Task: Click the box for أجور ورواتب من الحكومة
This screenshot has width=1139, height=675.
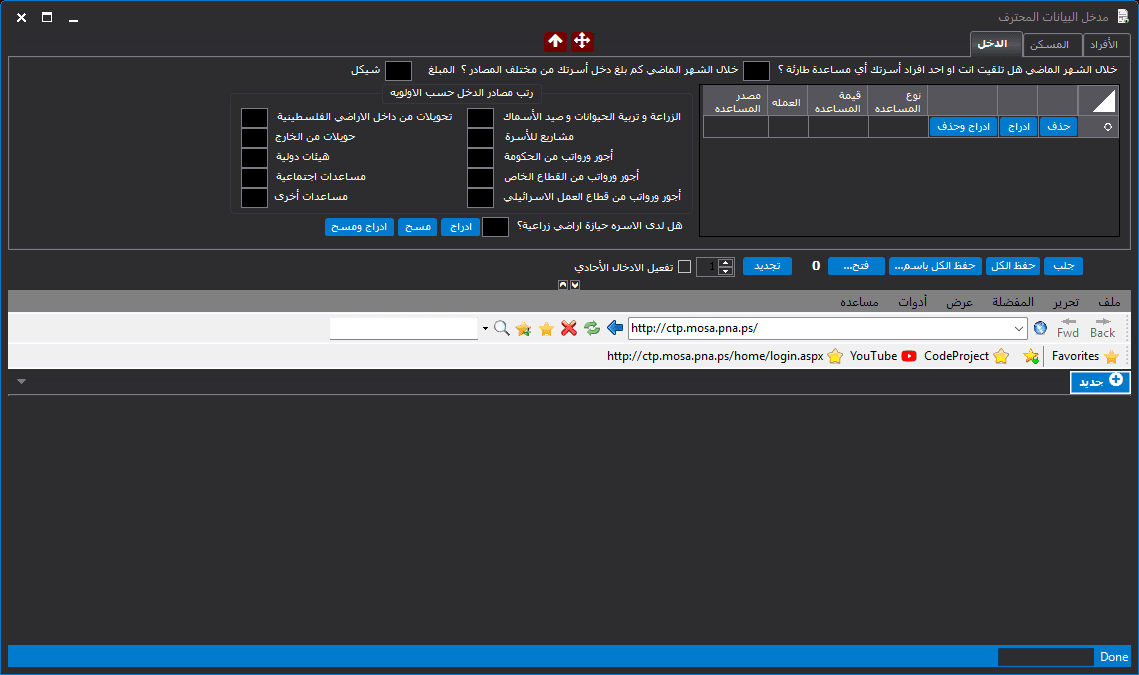Action: click(x=480, y=157)
